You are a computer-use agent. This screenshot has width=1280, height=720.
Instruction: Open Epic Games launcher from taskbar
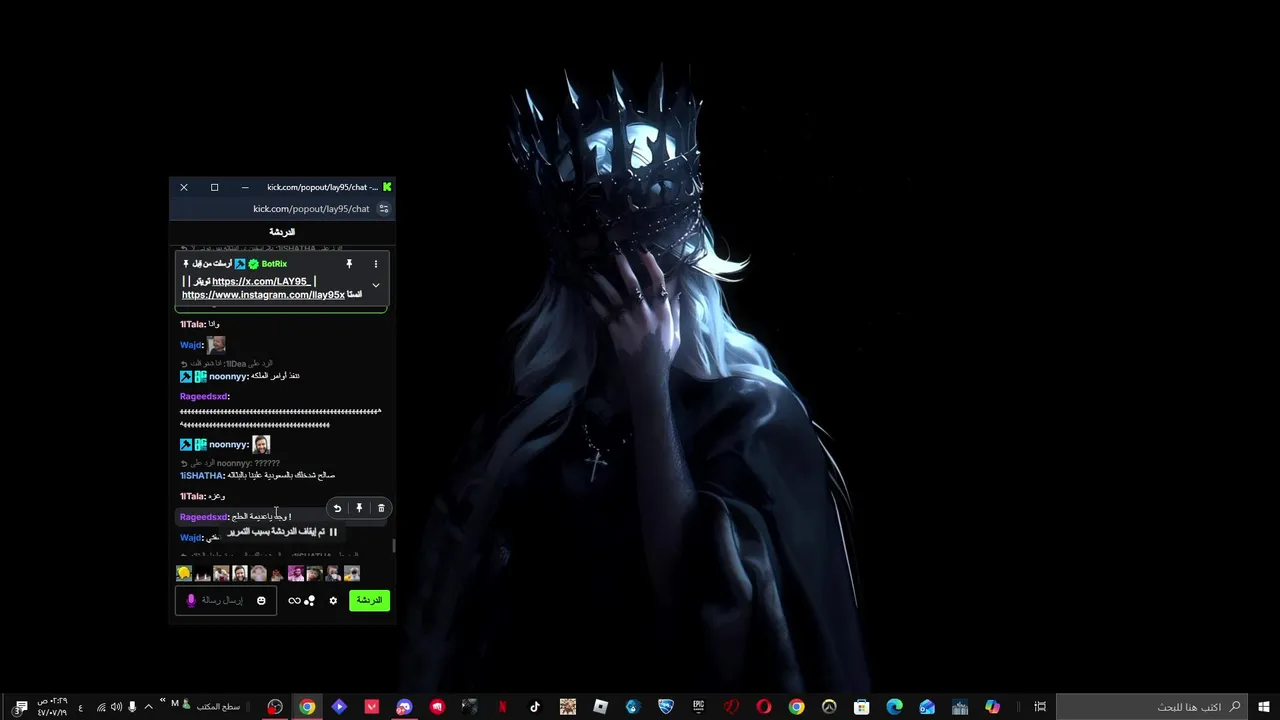[x=698, y=707]
